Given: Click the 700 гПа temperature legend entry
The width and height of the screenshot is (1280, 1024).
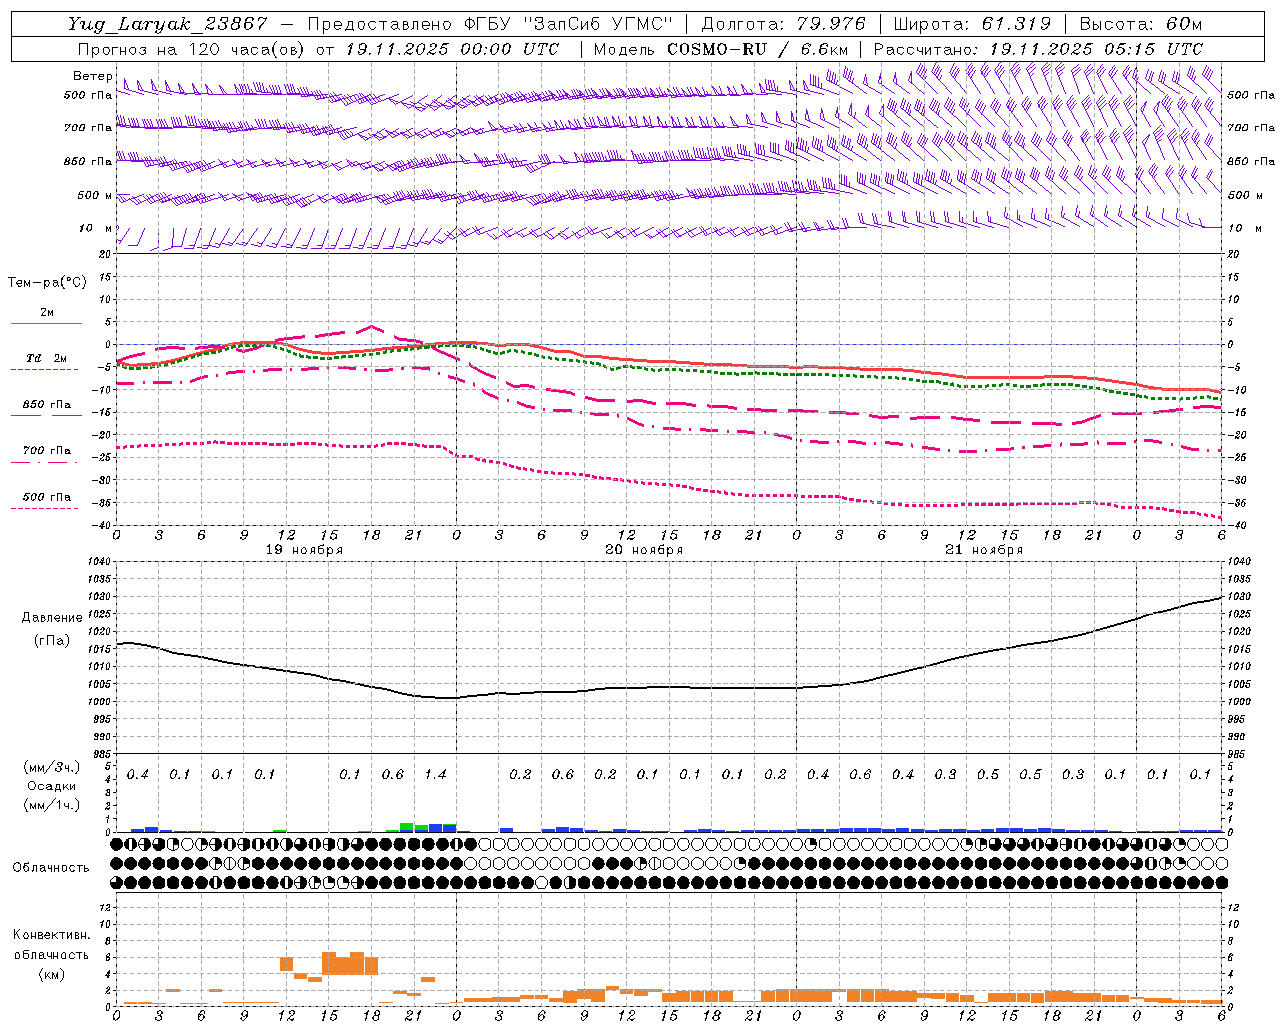Looking at the screenshot, I should coord(47,450).
